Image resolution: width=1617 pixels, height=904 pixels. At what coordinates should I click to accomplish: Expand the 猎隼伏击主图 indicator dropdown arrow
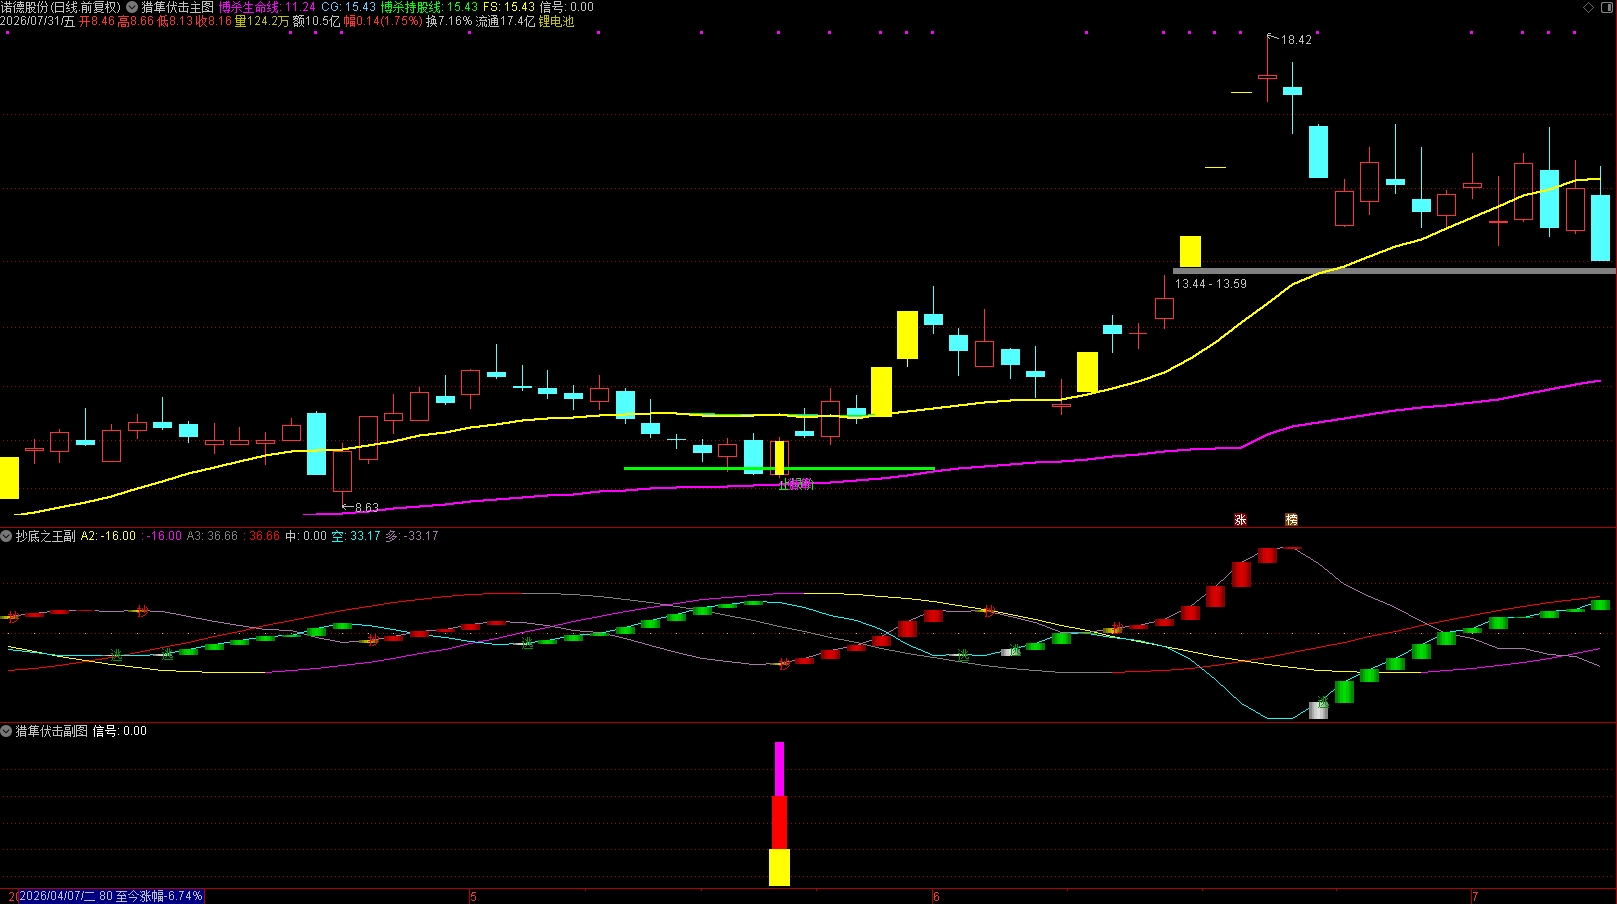point(132,7)
